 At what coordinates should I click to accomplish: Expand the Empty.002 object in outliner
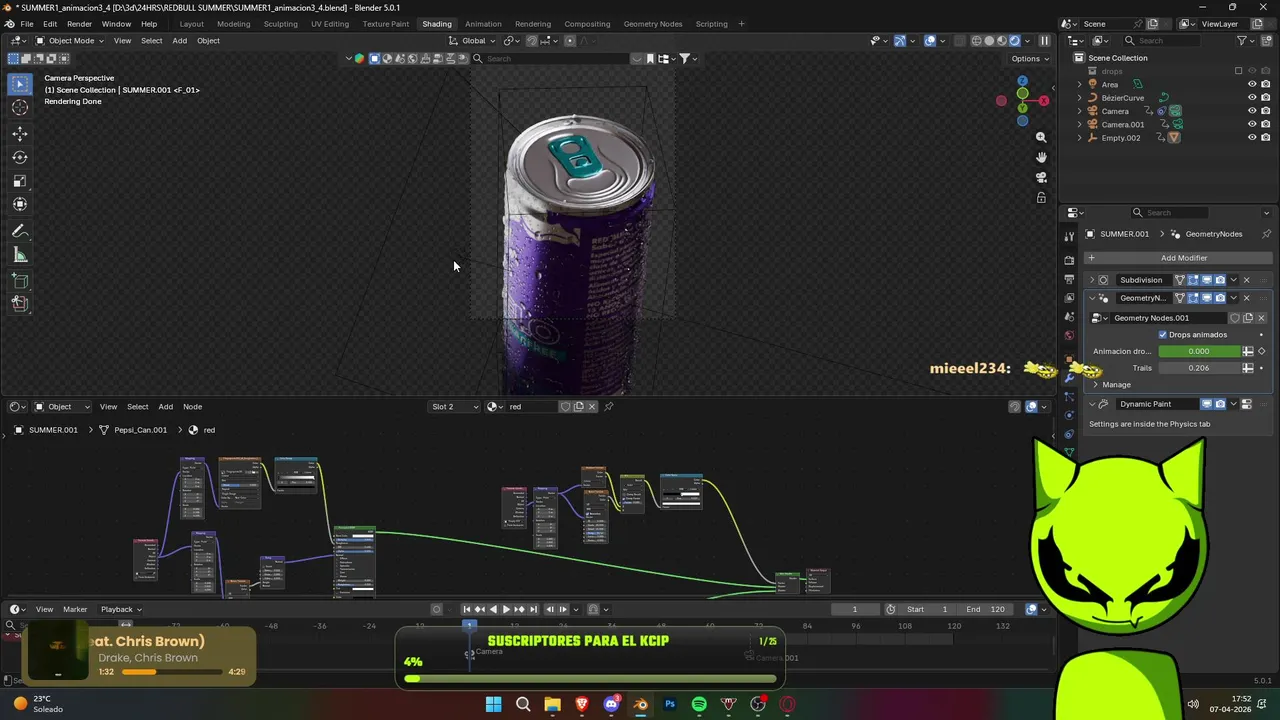tap(1079, 138)
